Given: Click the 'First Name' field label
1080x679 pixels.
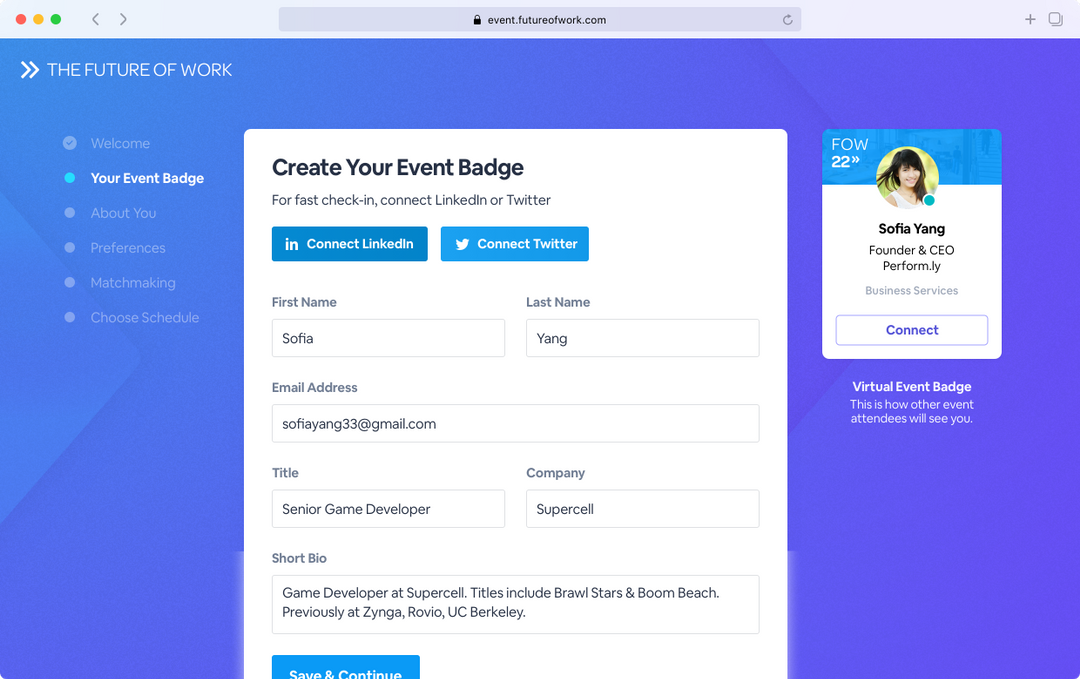Looking at the screenshot, I should tap(304, 302).
